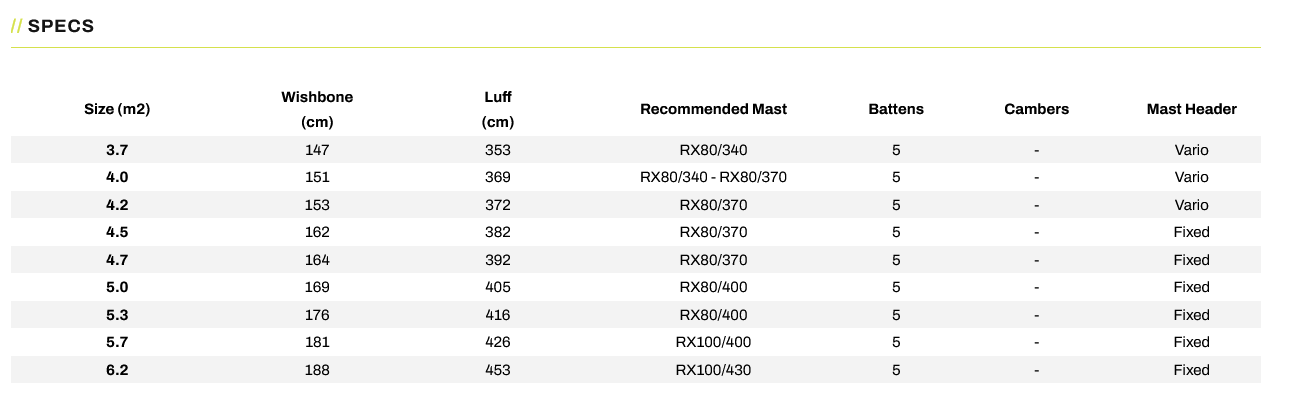This screenshot has height=413, width=1309.
Task: Select the Recommended Mast column header
Action: [x=713, y=109]
